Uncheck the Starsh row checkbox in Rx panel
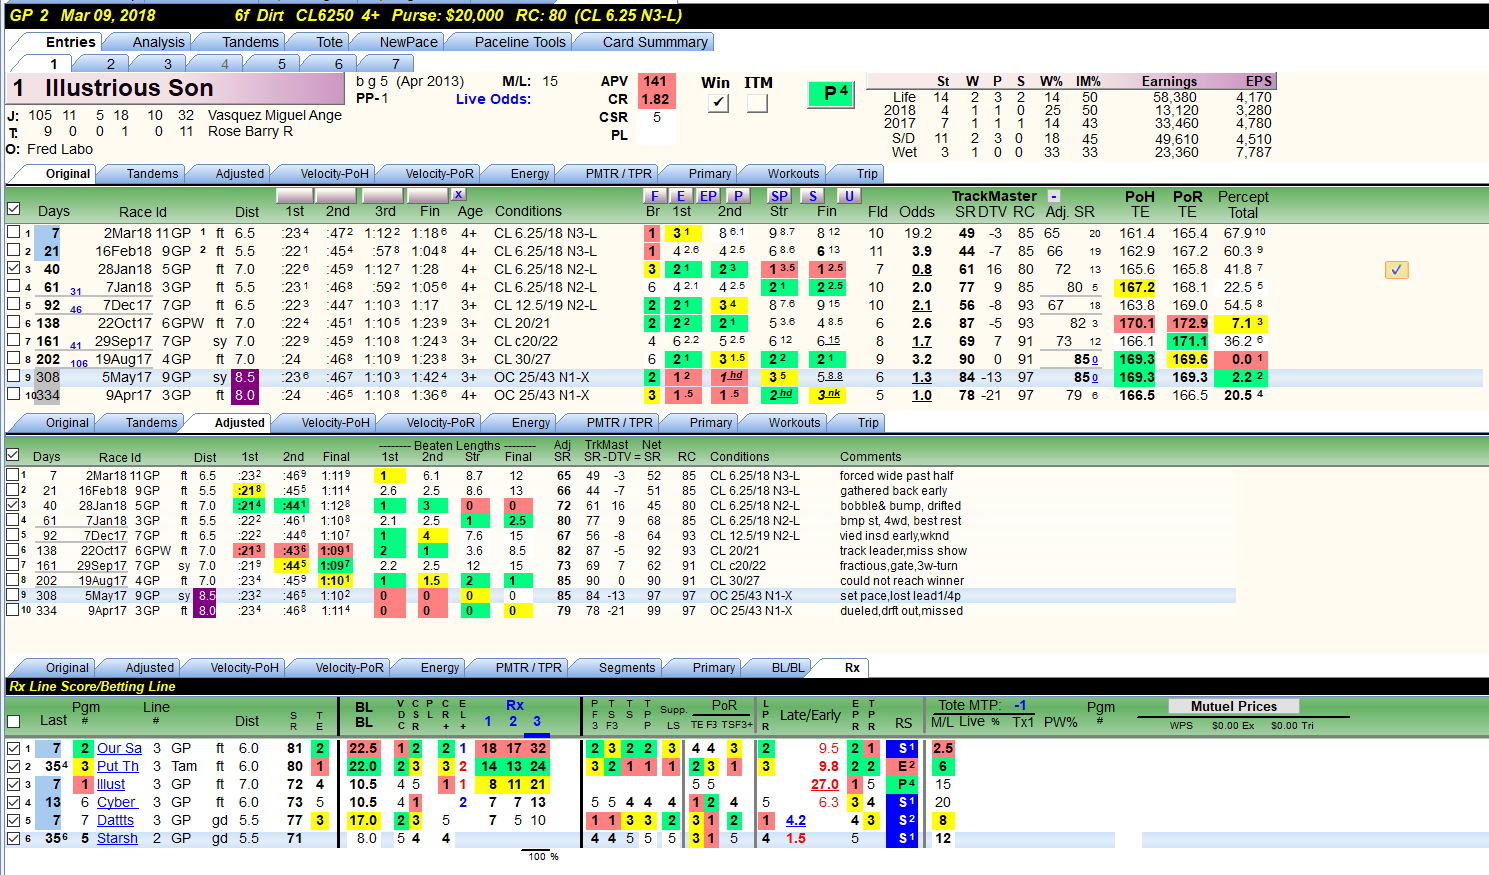This screenshot has height=875, width=1489. coord(13,838)
